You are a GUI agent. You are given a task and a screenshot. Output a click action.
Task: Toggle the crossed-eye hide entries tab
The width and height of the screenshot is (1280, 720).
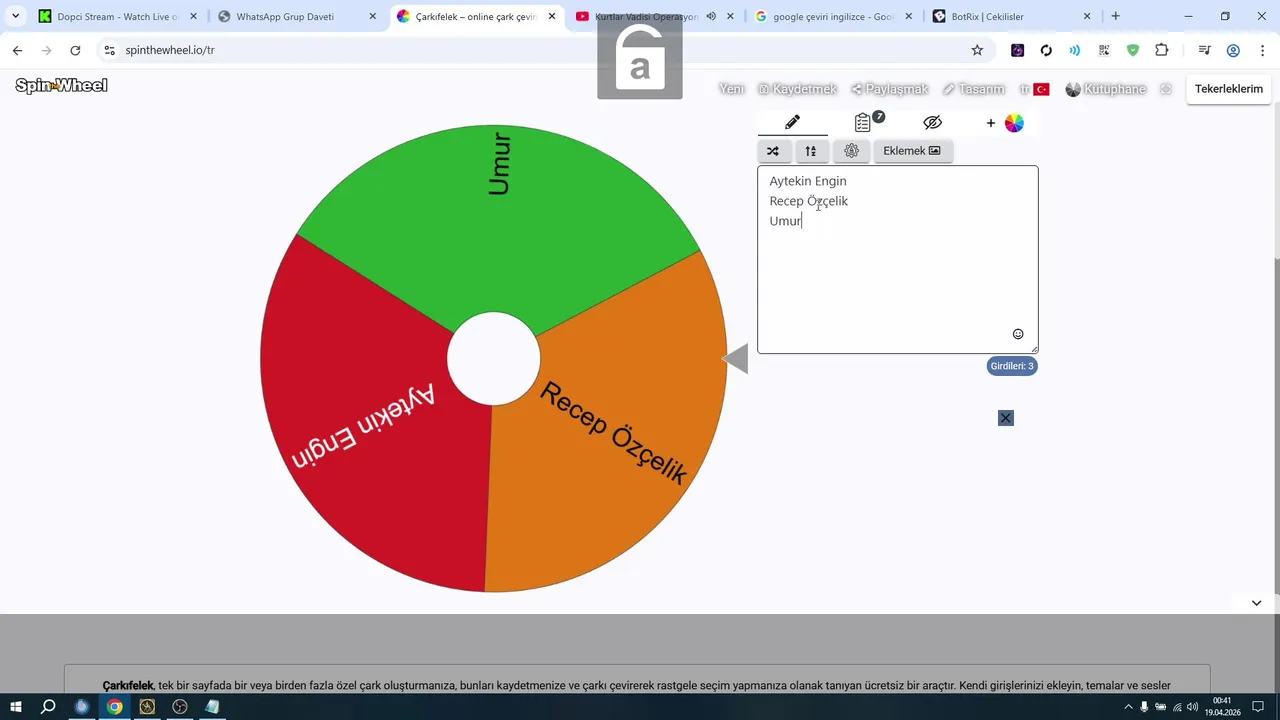coord(932,122)
